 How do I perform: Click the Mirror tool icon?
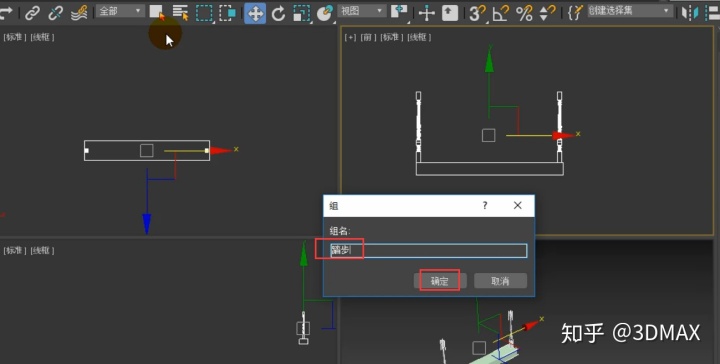tap(690, 13)
